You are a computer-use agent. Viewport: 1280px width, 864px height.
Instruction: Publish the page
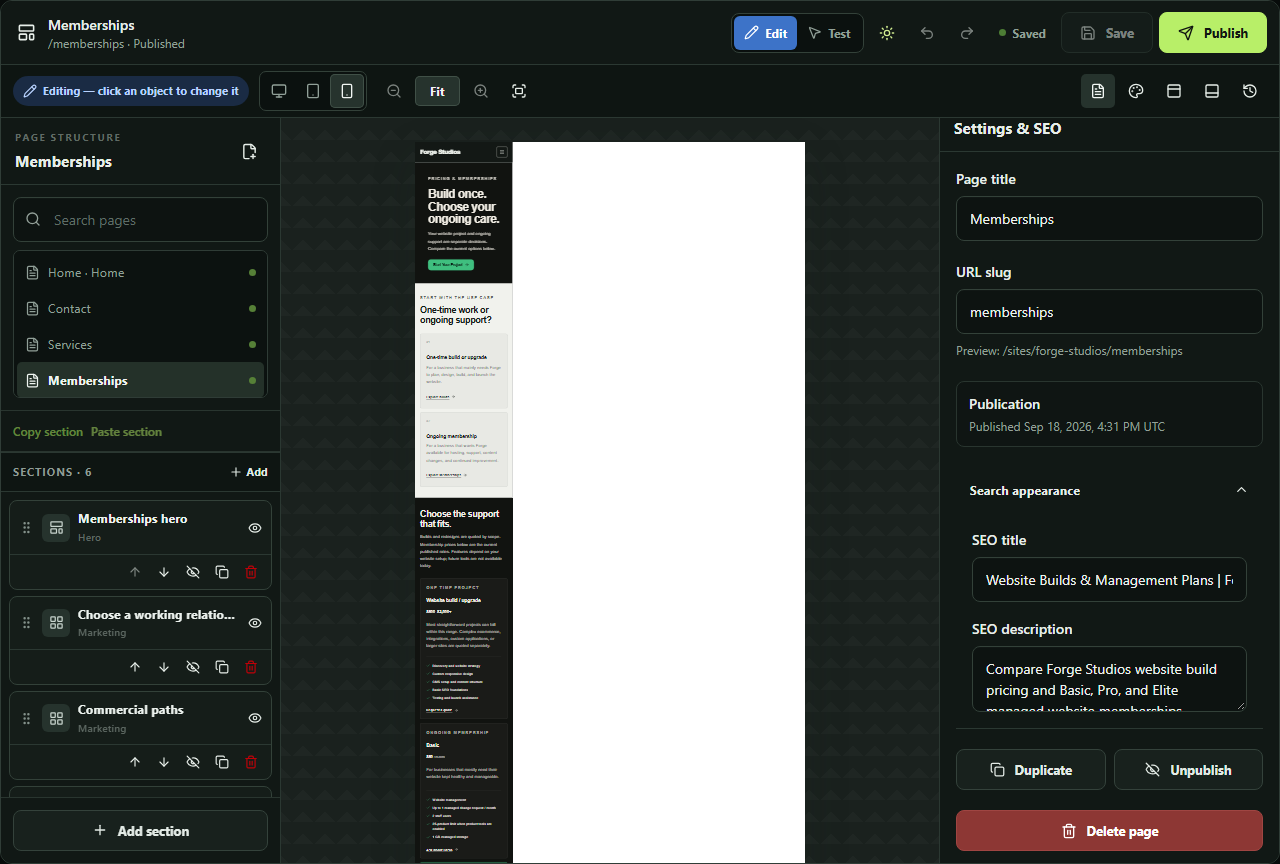click(x=1213, y=33)
